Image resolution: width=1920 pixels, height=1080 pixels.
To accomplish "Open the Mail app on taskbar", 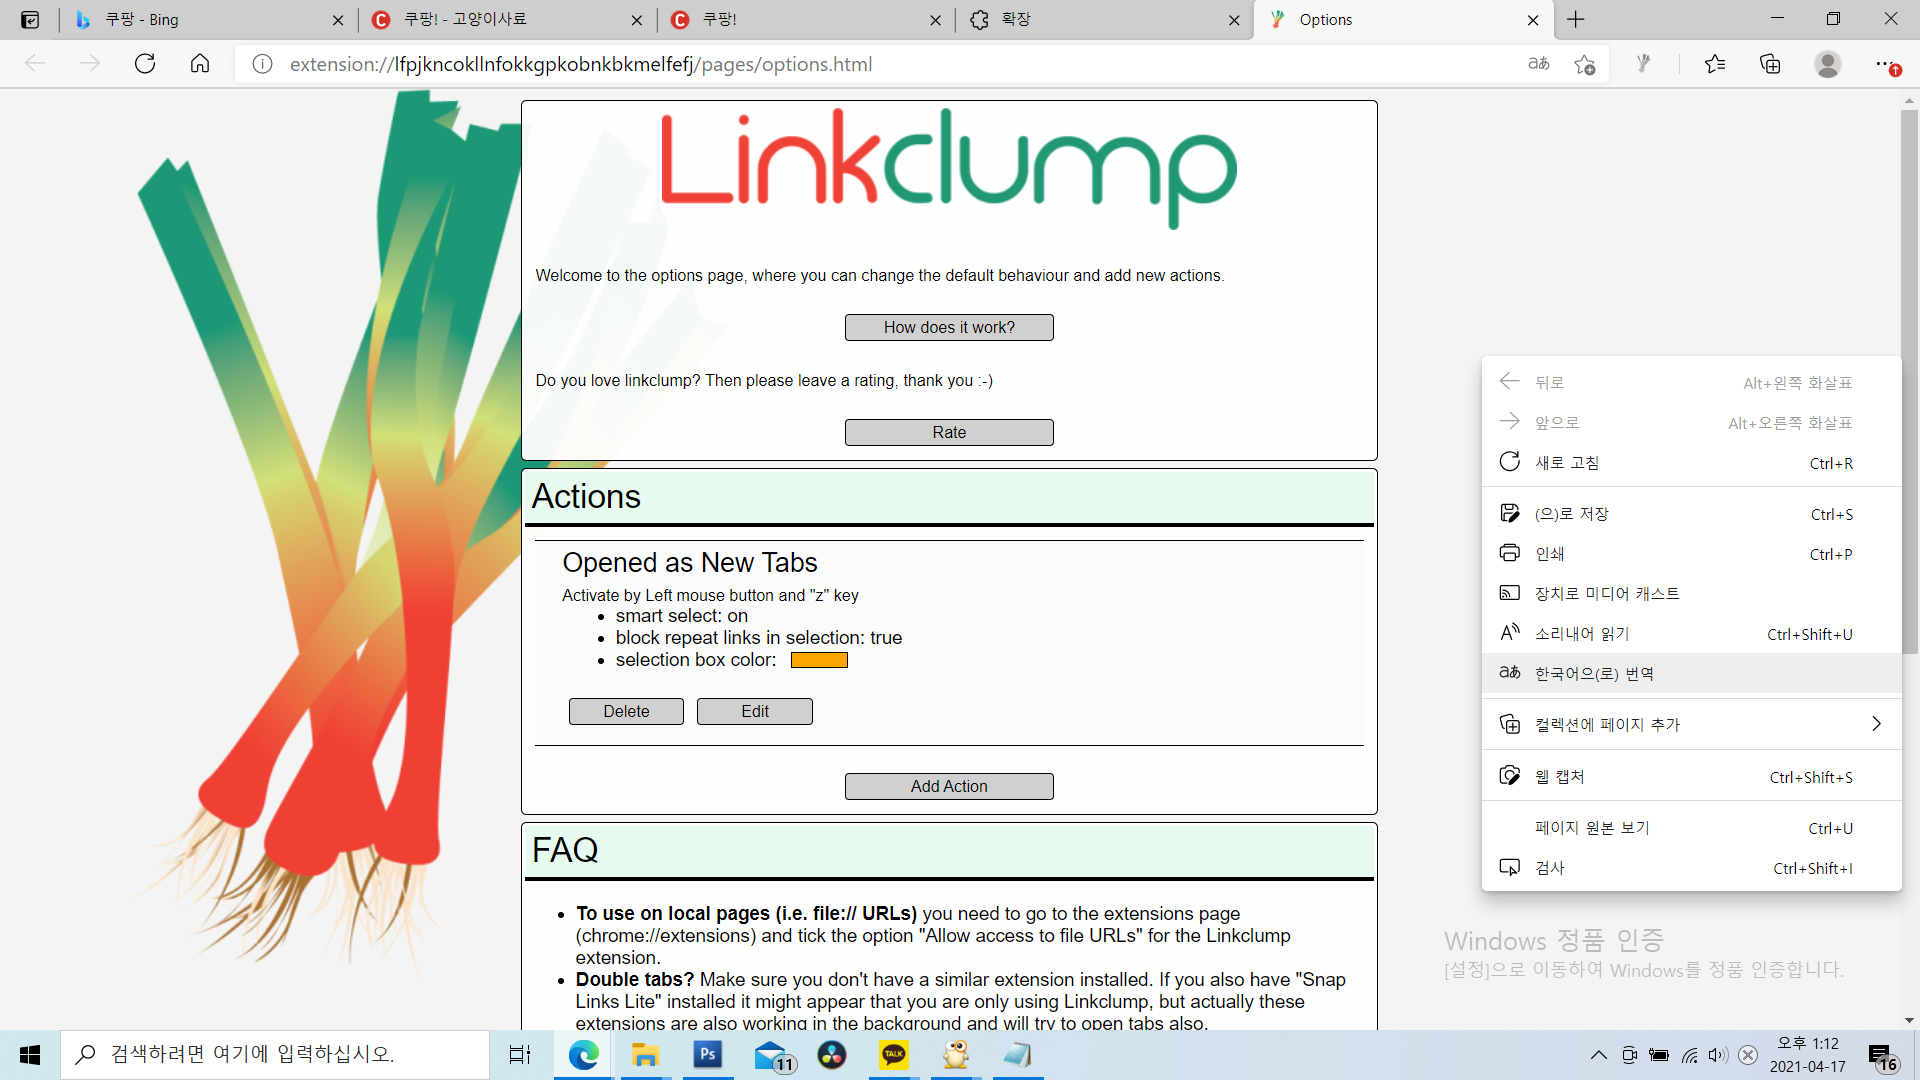I will click(x=772, y=1055).
